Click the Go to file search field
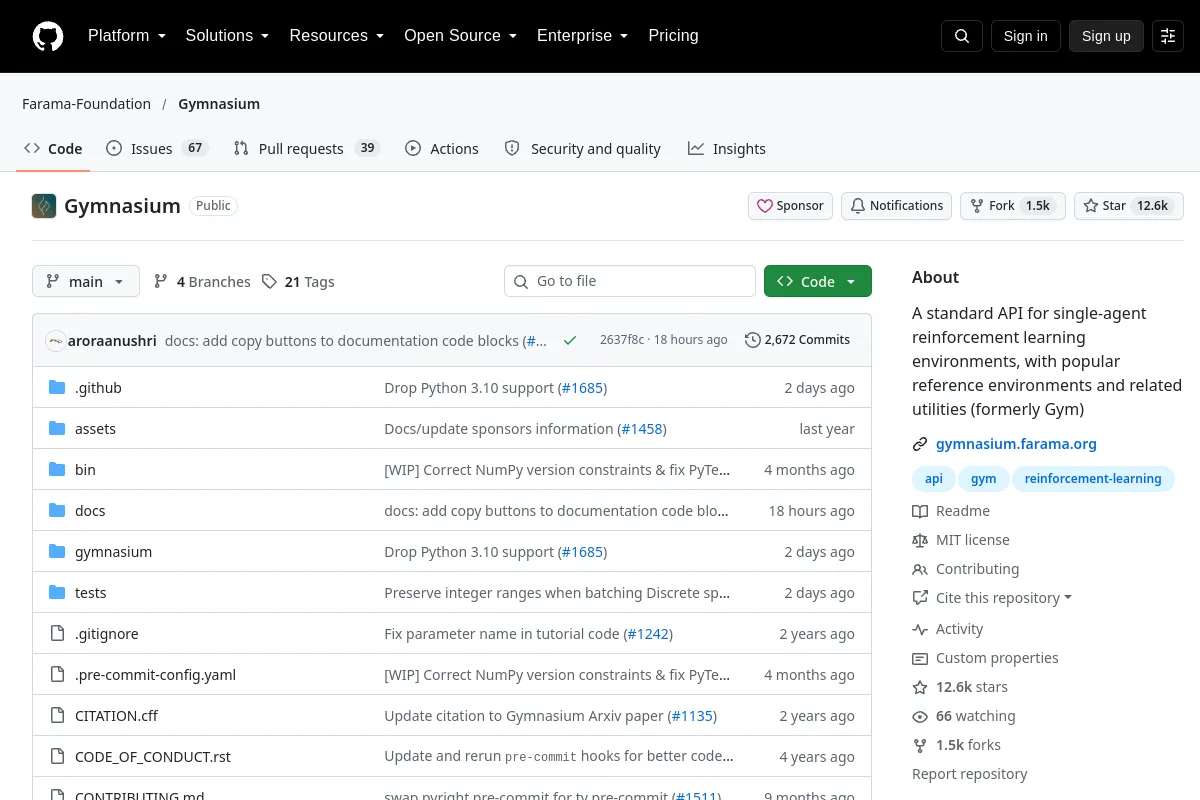The image size is (1200, 800). coord(630,281)
